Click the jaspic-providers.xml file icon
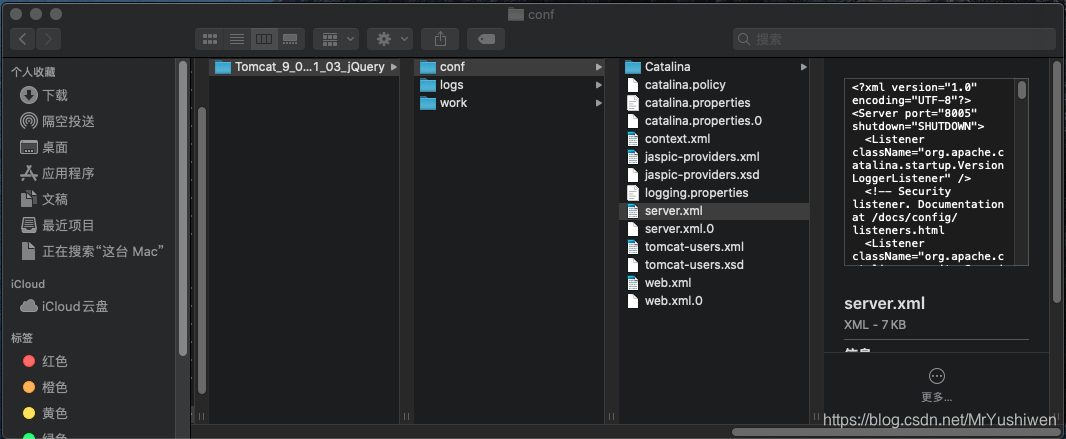The image size is (1066, 439). [x=633, y=157]
